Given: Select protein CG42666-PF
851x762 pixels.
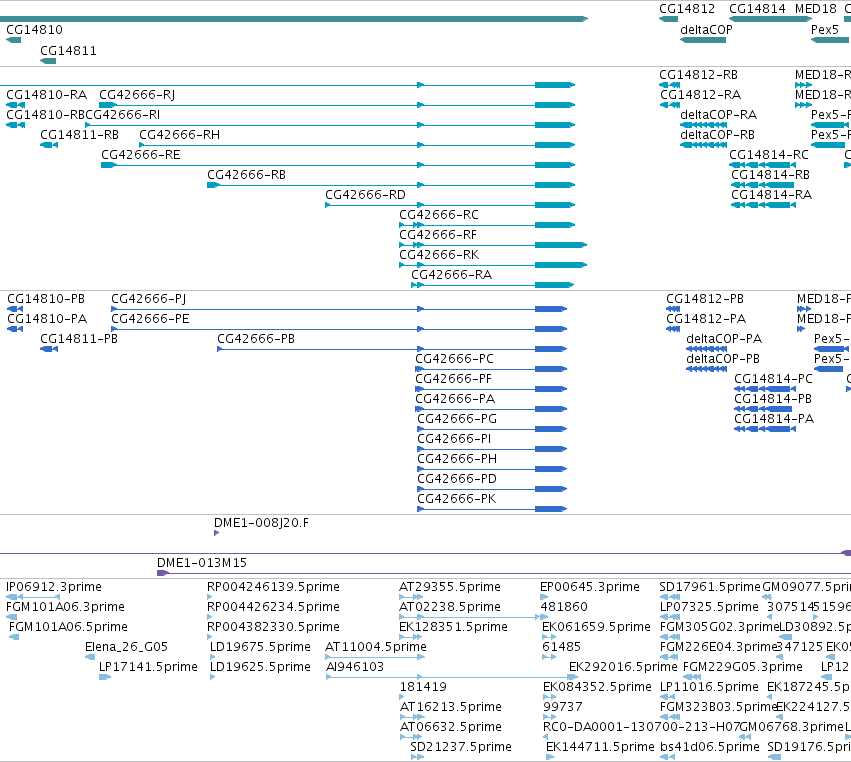Looking at the screenshot, I should point(454,379).
